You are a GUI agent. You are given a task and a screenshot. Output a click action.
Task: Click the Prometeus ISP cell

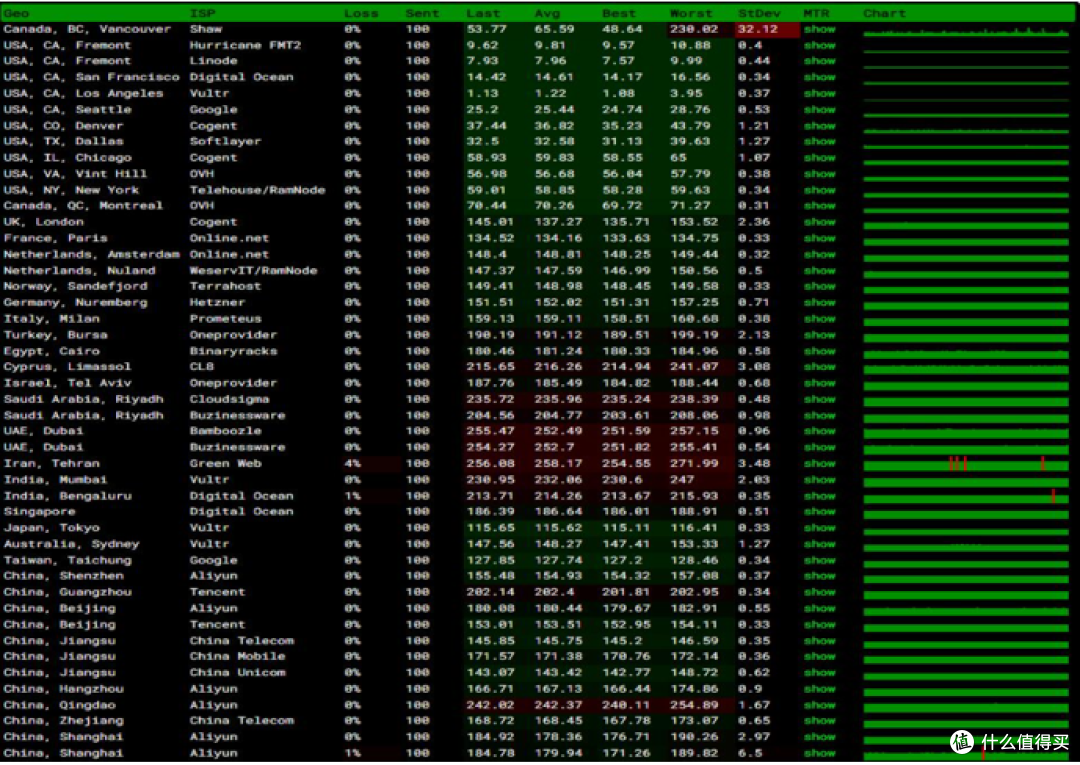pos(226,319)
